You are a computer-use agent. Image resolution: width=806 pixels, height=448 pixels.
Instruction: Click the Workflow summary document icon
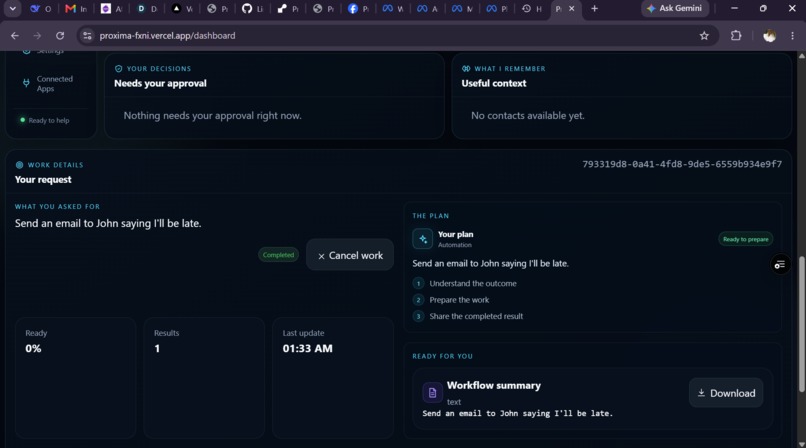coord(432,393)
